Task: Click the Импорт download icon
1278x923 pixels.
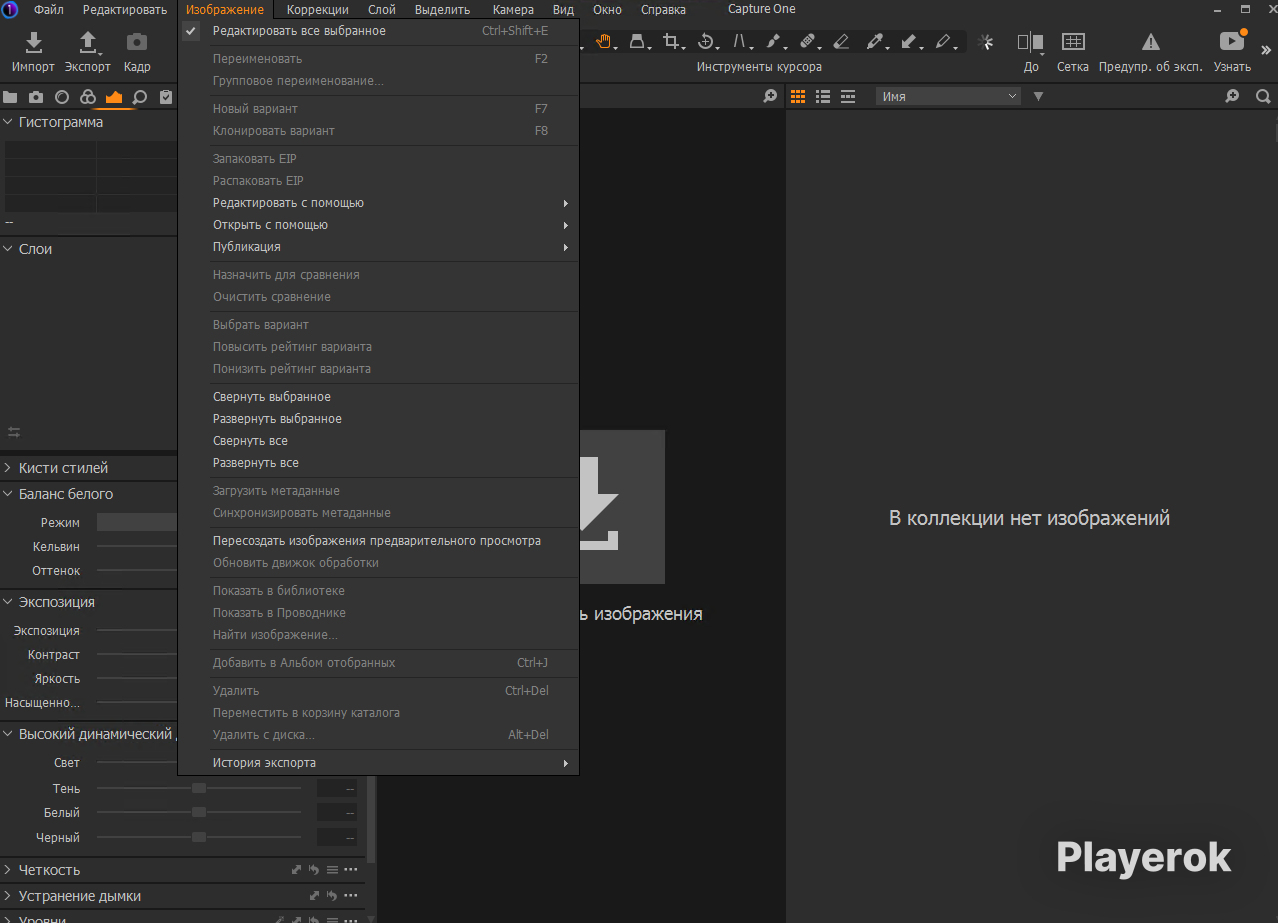Action: point(33,43)
